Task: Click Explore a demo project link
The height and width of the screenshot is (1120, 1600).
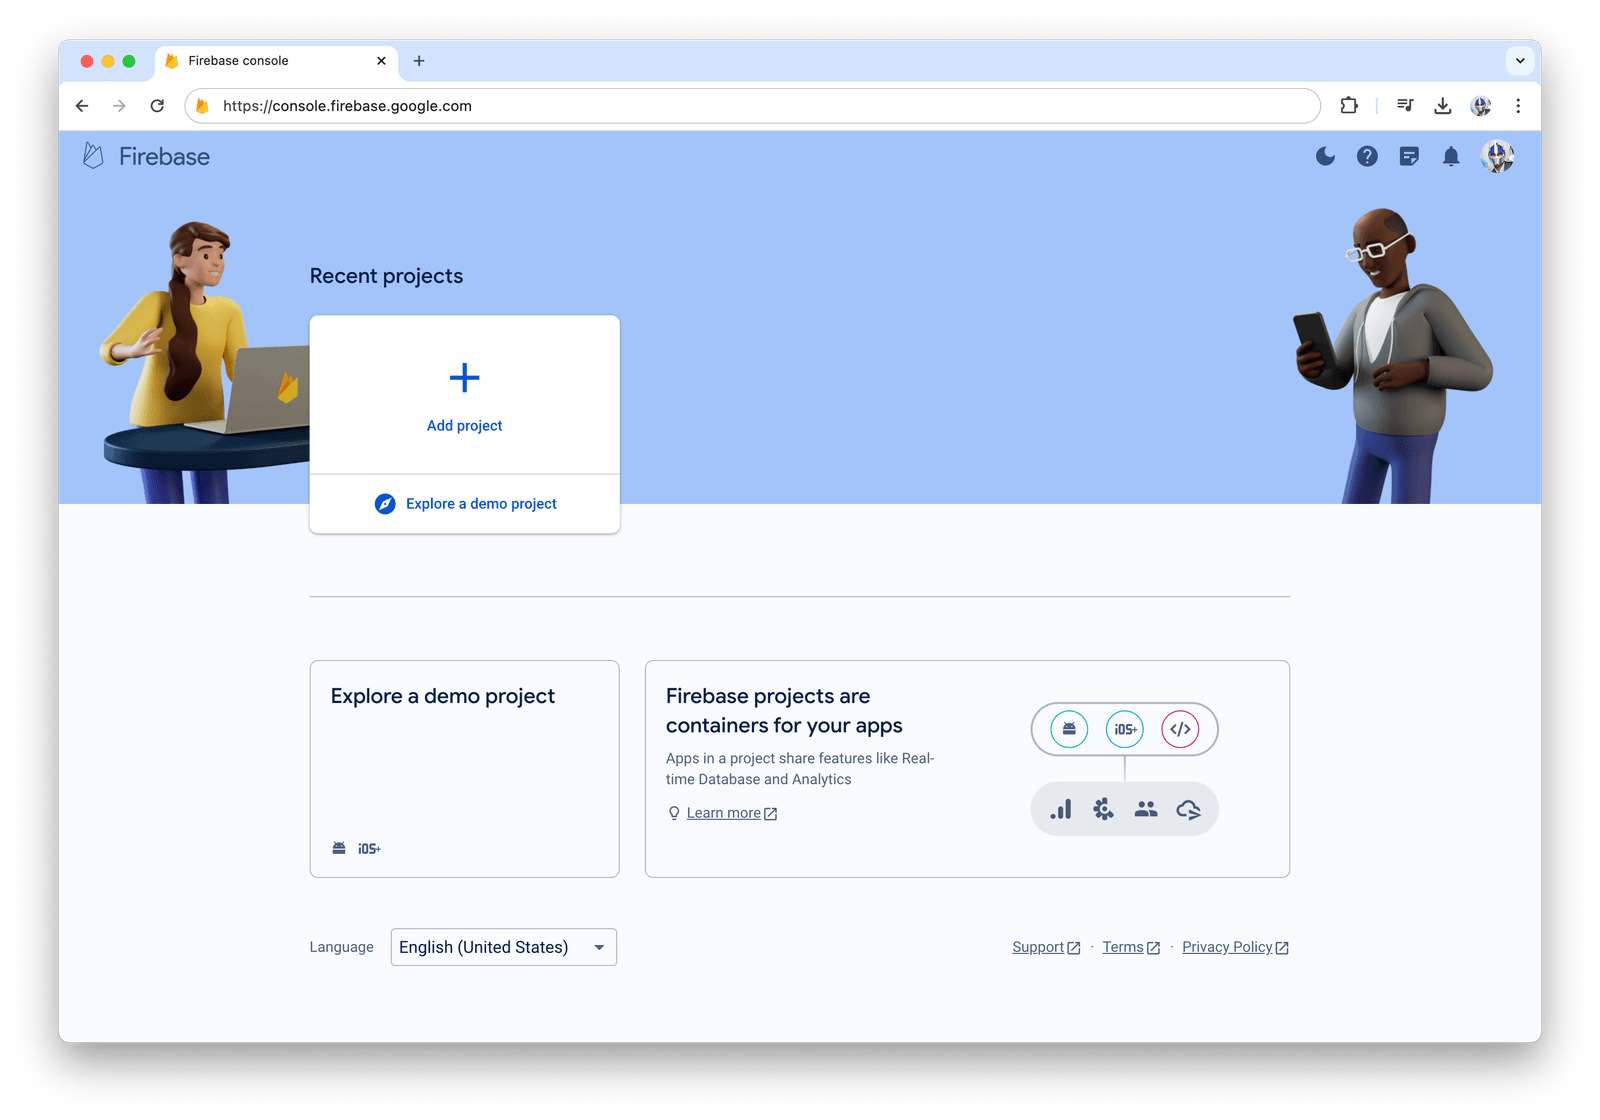Action: (481, 504)
